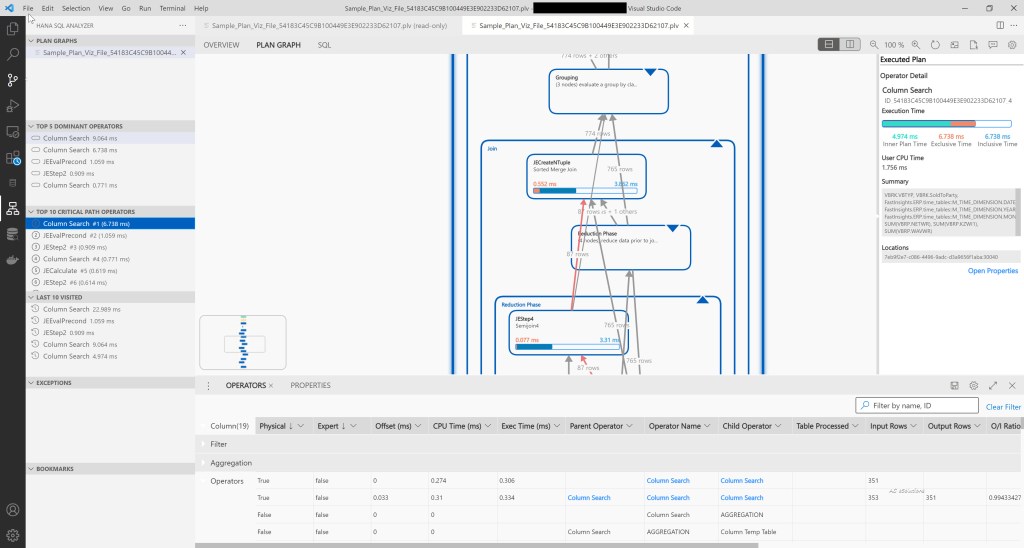
Task: Switch to stacked top-bottom layout toggle
Action: (829, 45)
